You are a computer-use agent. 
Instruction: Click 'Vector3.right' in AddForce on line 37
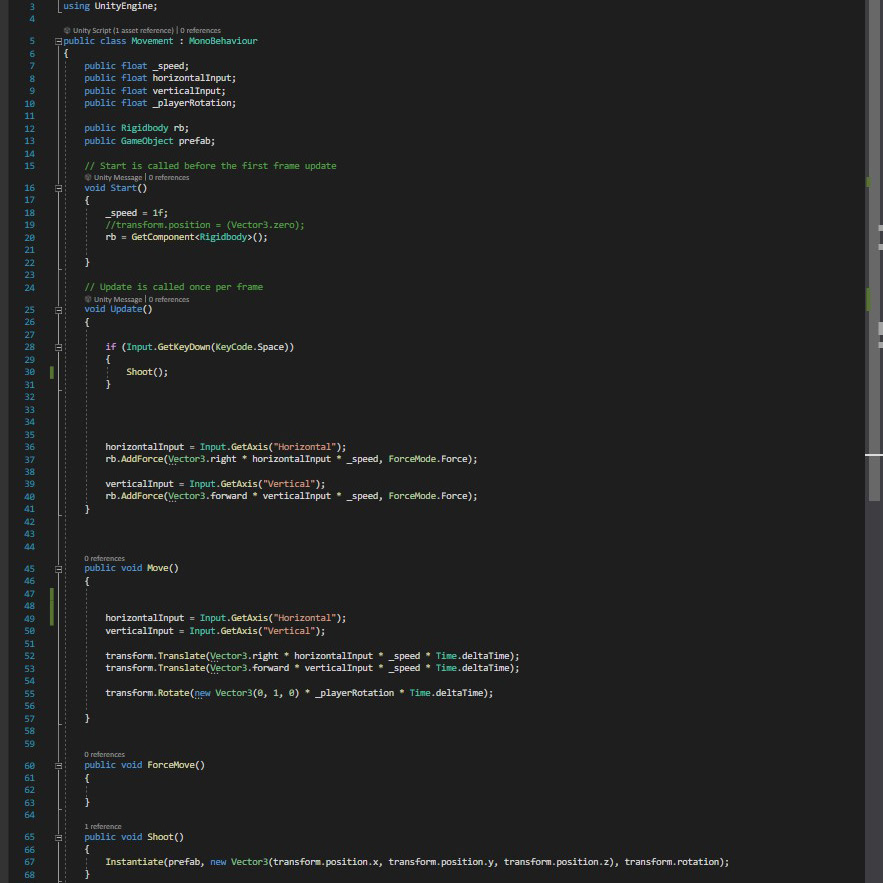pos(202,460)
